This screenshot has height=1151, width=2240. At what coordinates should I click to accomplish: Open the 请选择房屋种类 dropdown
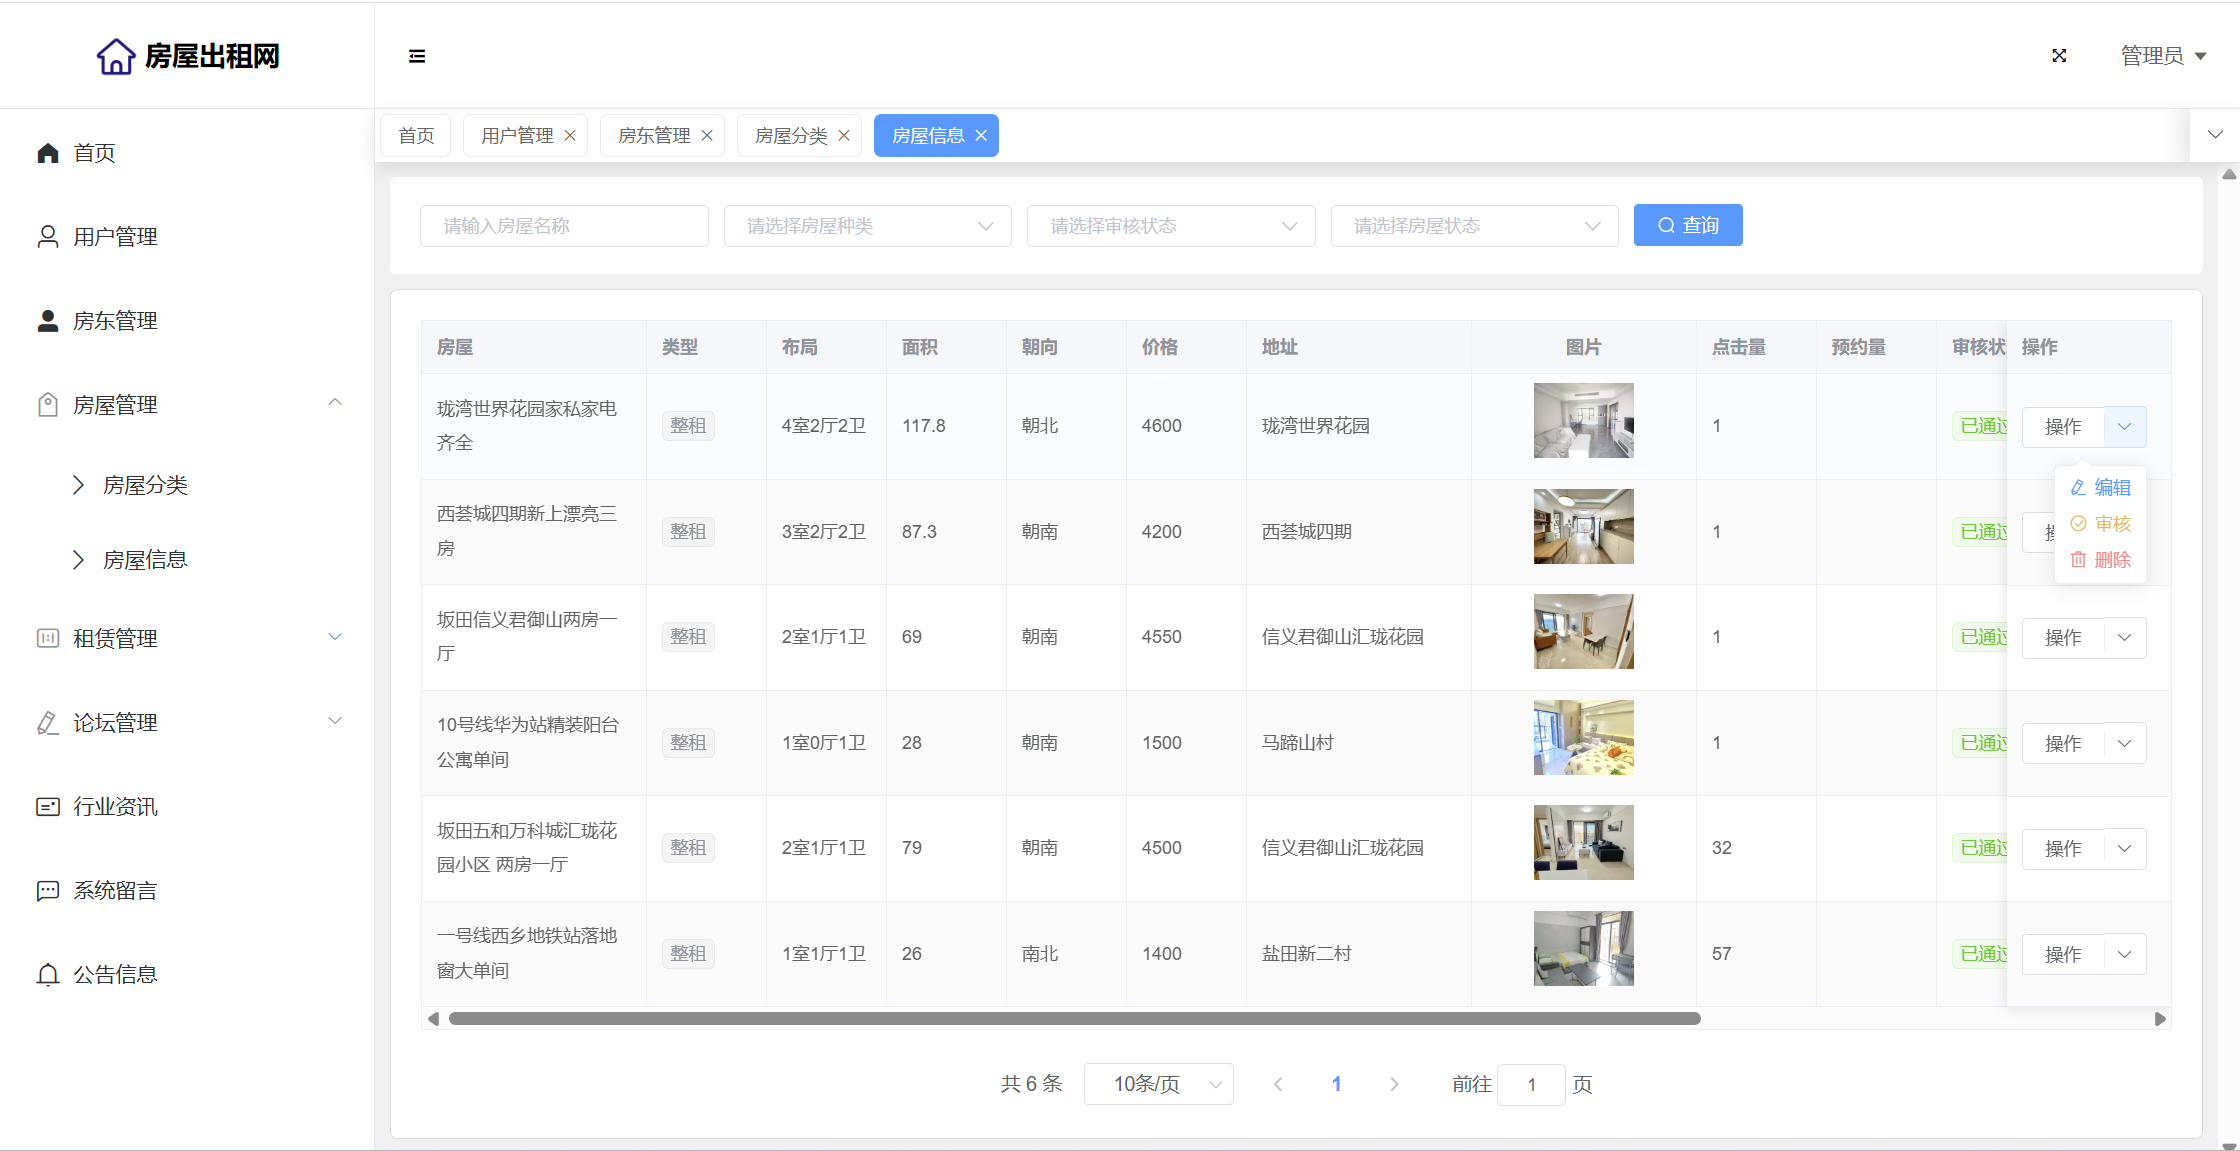coord(867,226)
